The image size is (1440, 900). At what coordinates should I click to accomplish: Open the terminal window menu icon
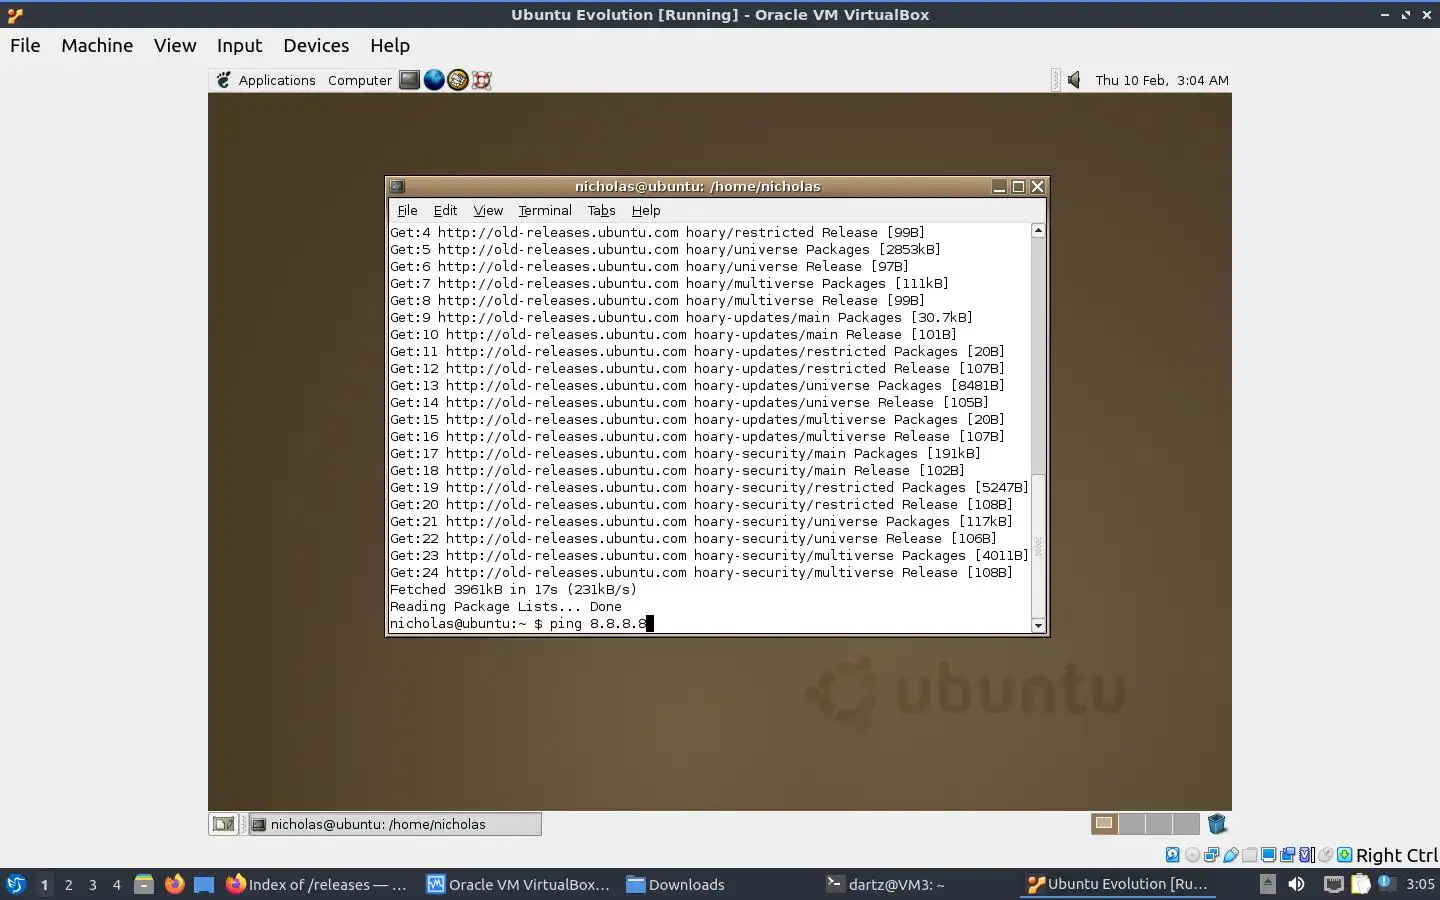(397, 186)
